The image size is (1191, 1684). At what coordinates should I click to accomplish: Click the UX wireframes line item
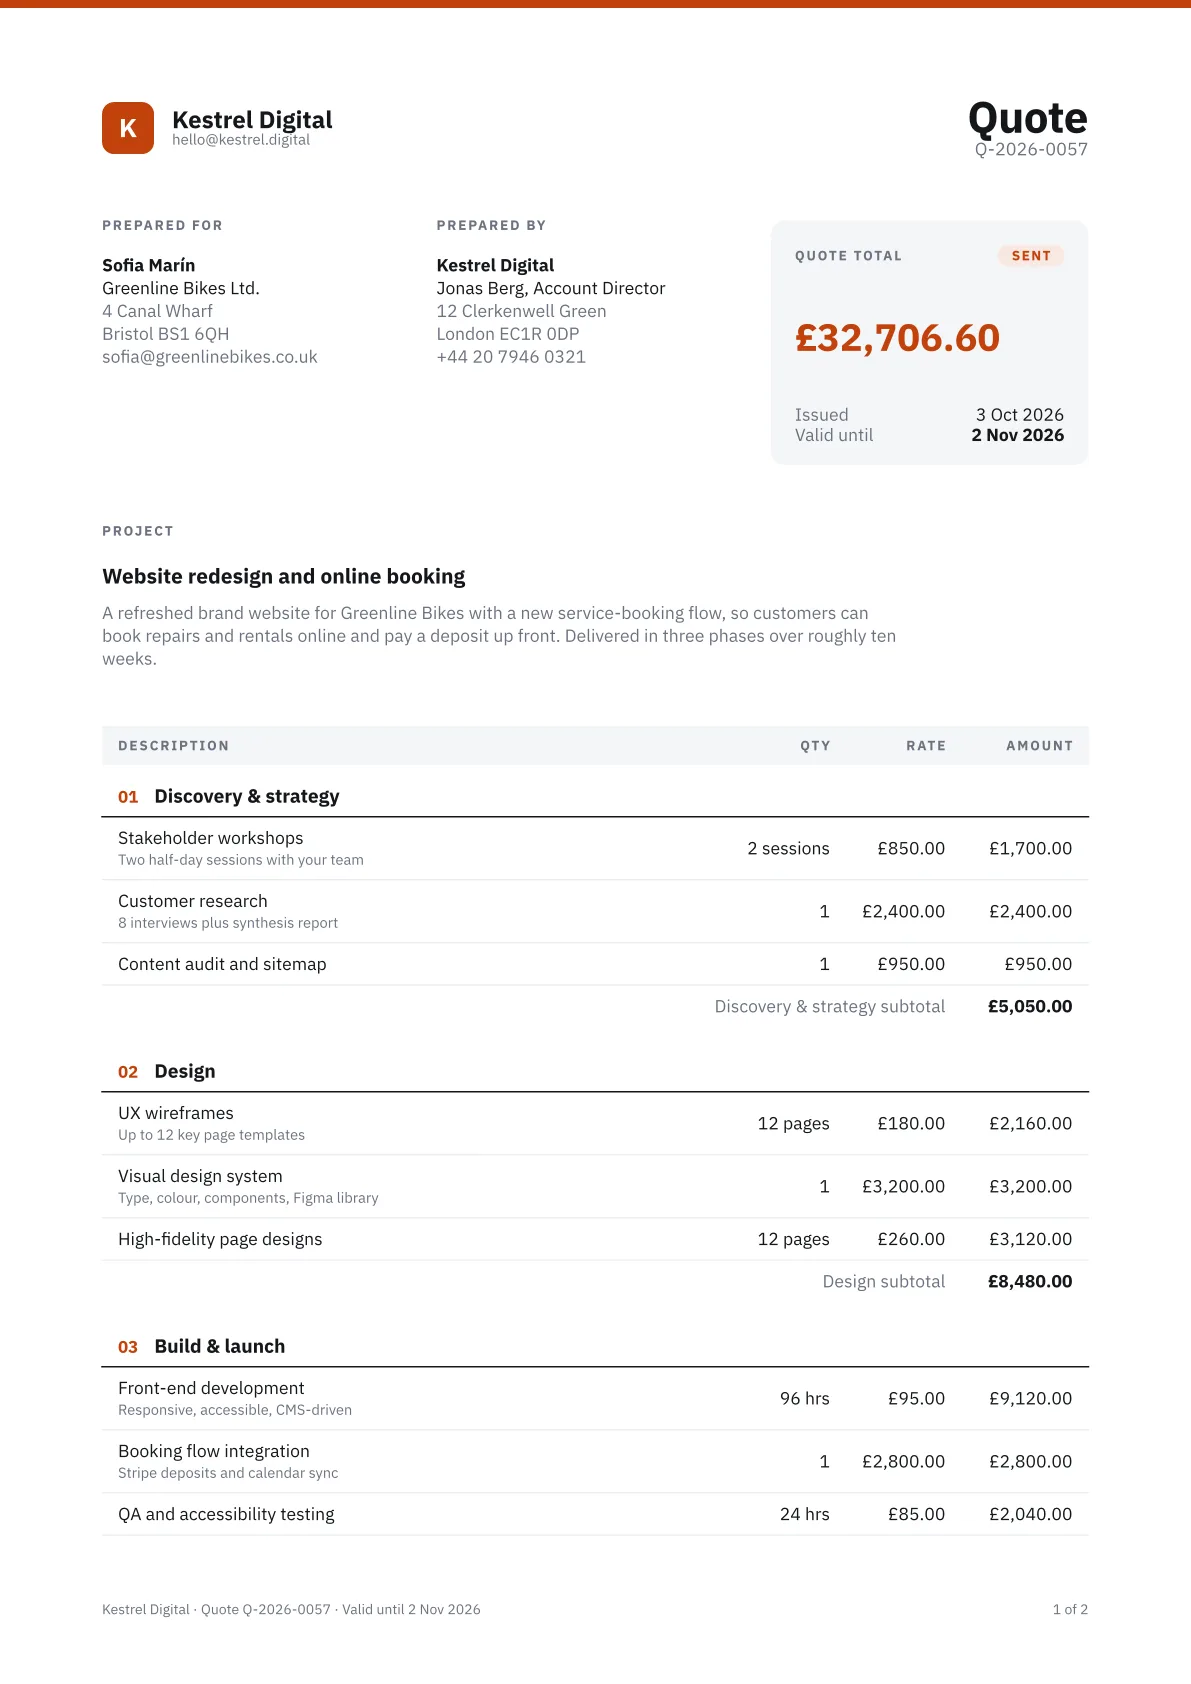pyautogui.click(x=595, y=1123)
